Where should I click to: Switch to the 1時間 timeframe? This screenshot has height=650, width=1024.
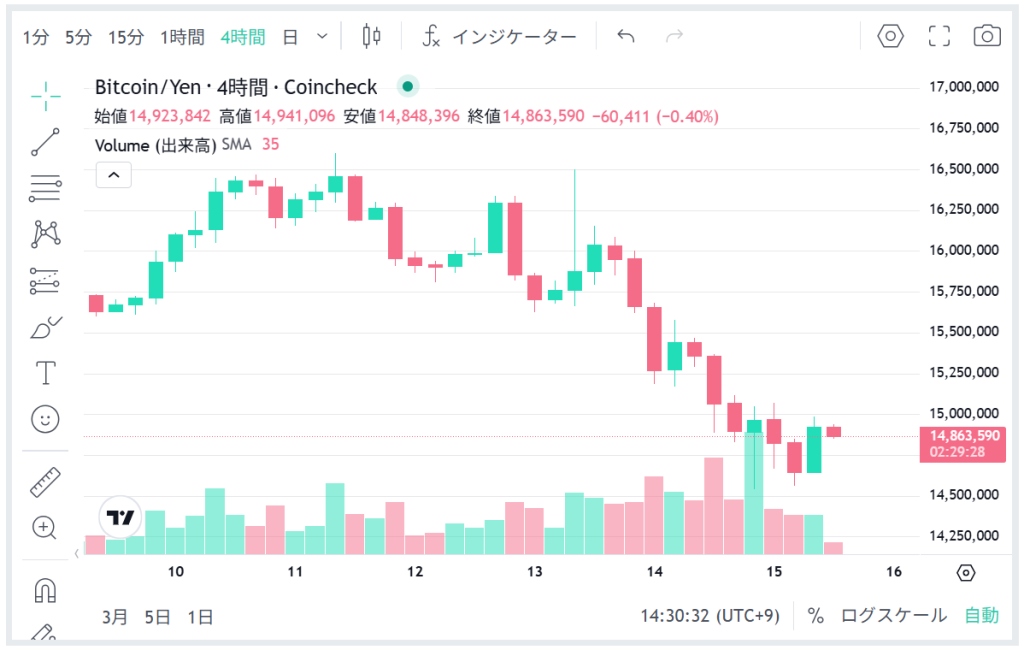click(182, 37)
